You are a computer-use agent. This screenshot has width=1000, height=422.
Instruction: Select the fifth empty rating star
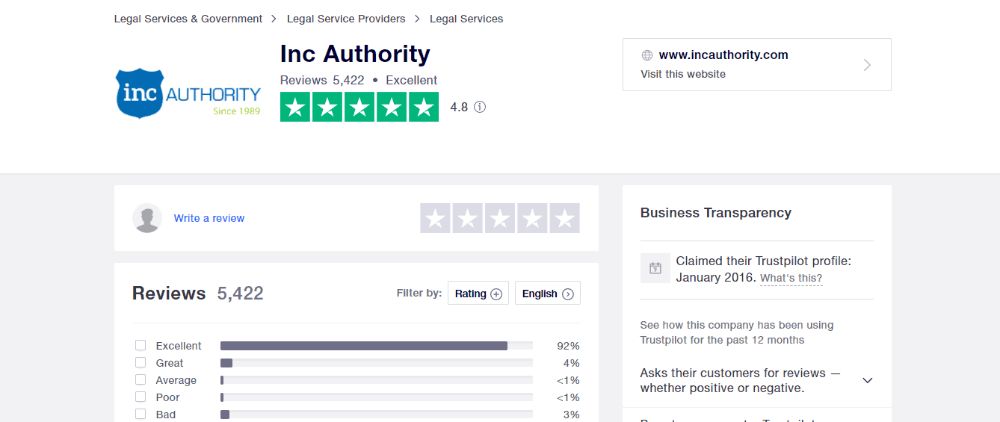[x=564, y=218]
